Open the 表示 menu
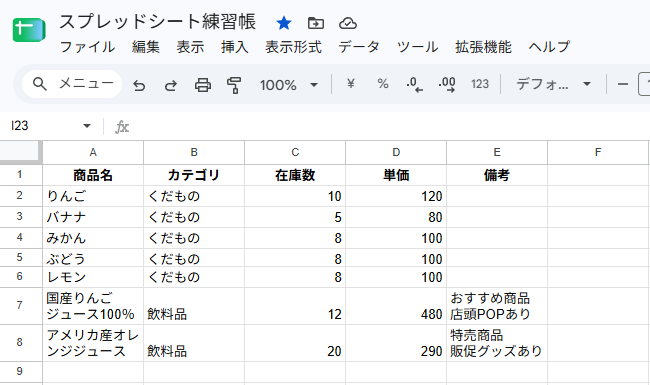 (190, 47)
